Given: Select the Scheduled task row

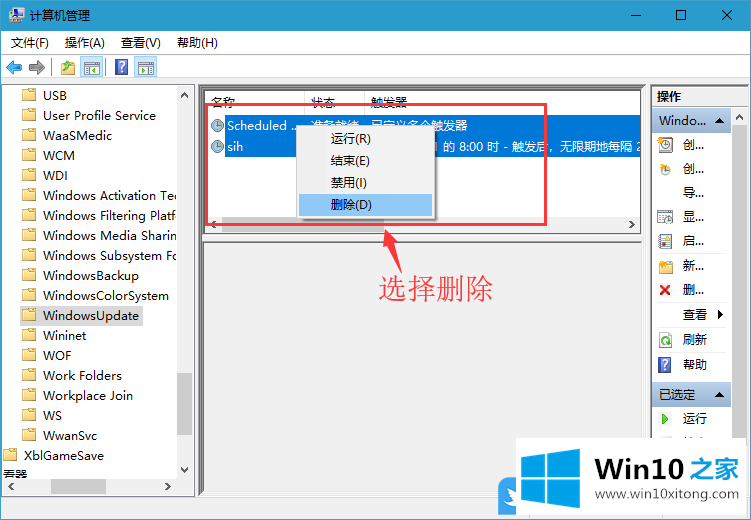Looking at the screenshot, I should click(425, 125).
